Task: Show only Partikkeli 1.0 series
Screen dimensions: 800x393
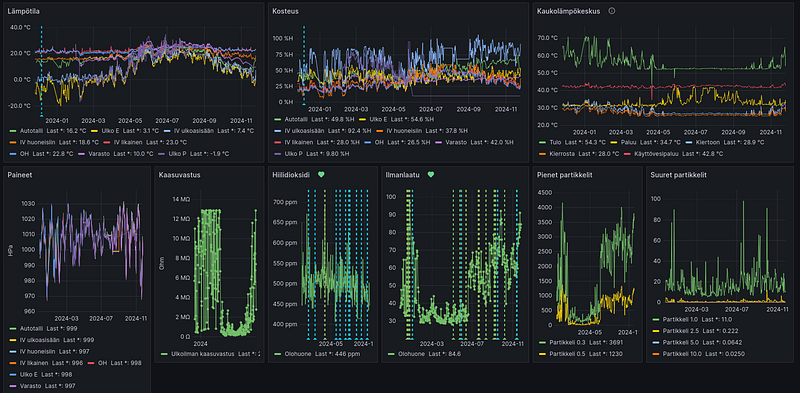Action: click(x=680, y=319)
